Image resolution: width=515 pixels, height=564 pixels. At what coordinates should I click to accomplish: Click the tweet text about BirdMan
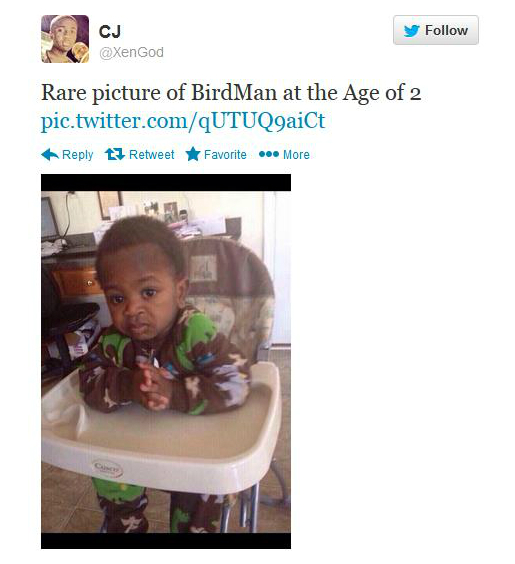[x=231, y=93]
